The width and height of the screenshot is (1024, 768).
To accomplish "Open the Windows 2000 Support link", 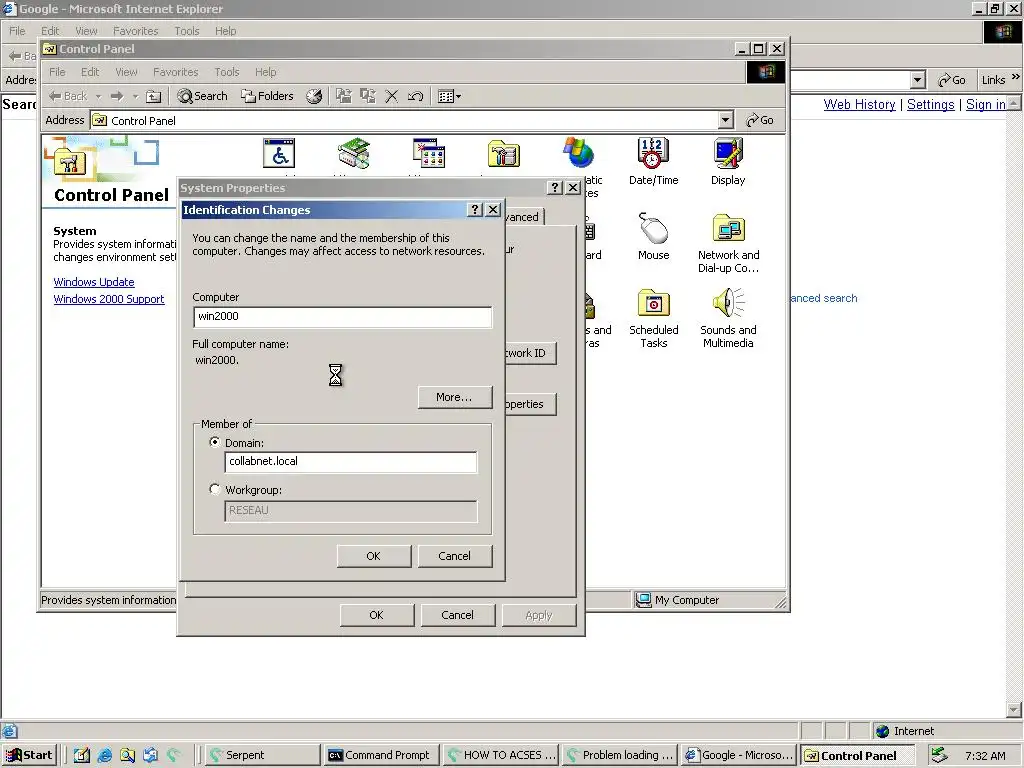I will tap(109, 299).
